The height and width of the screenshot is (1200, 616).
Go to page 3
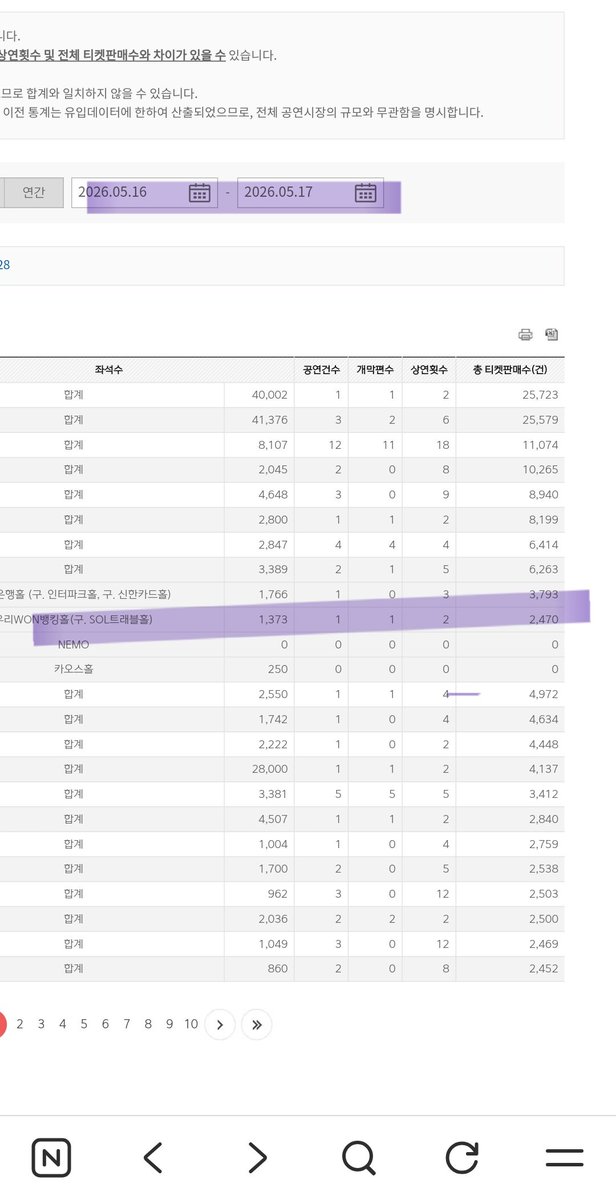tap(41, 1024)
